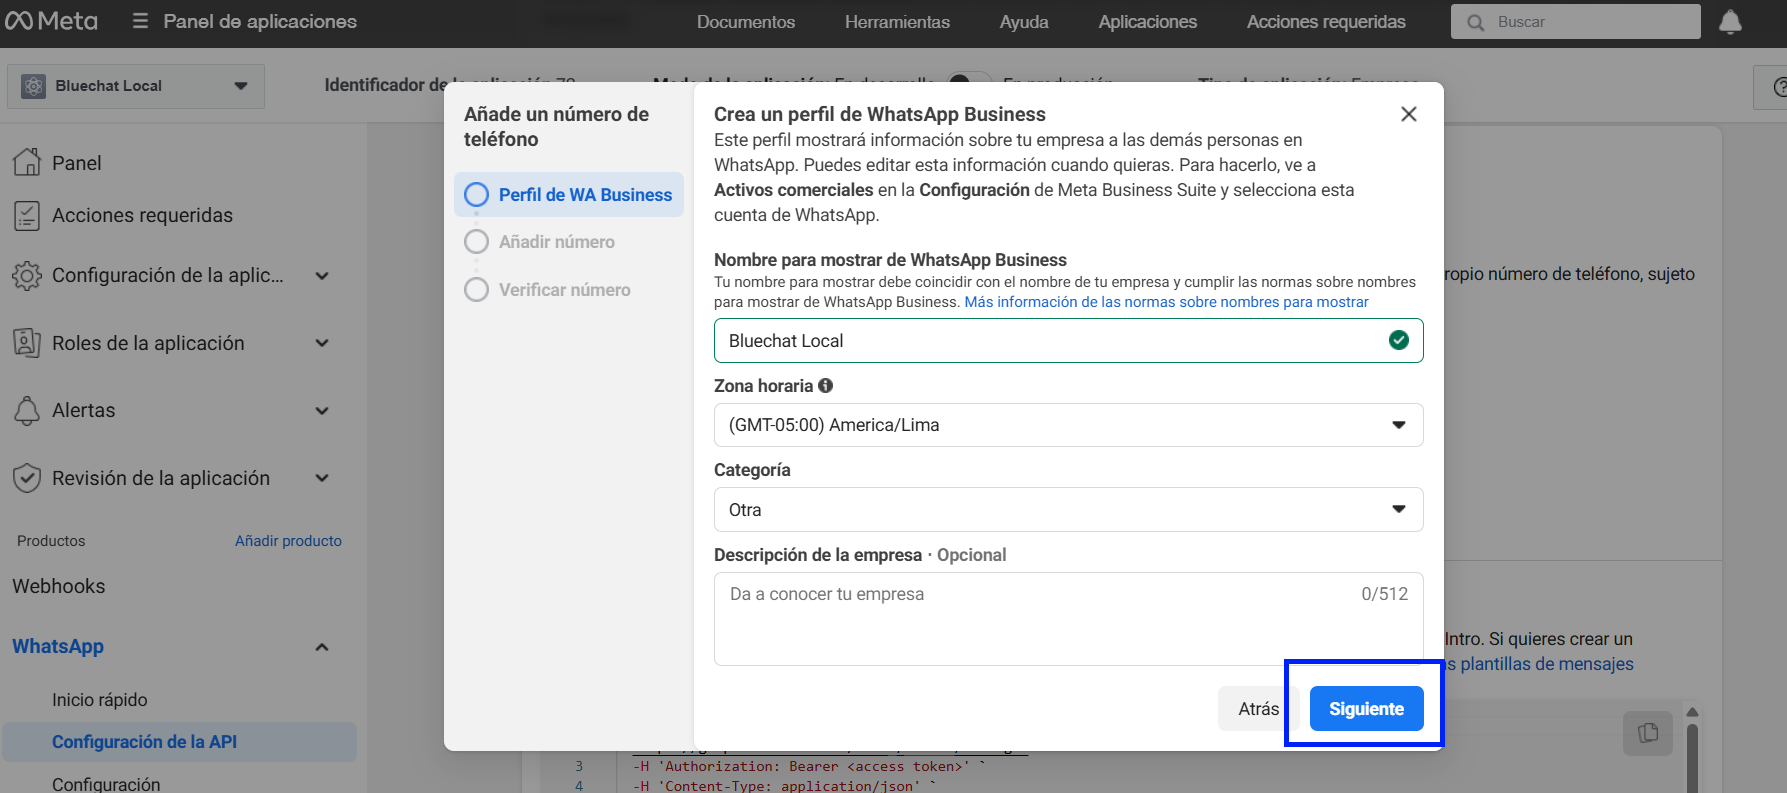Copy the code snippet with the copy icon
This screenshot has width=1787, height=793.
point(1647,733)
